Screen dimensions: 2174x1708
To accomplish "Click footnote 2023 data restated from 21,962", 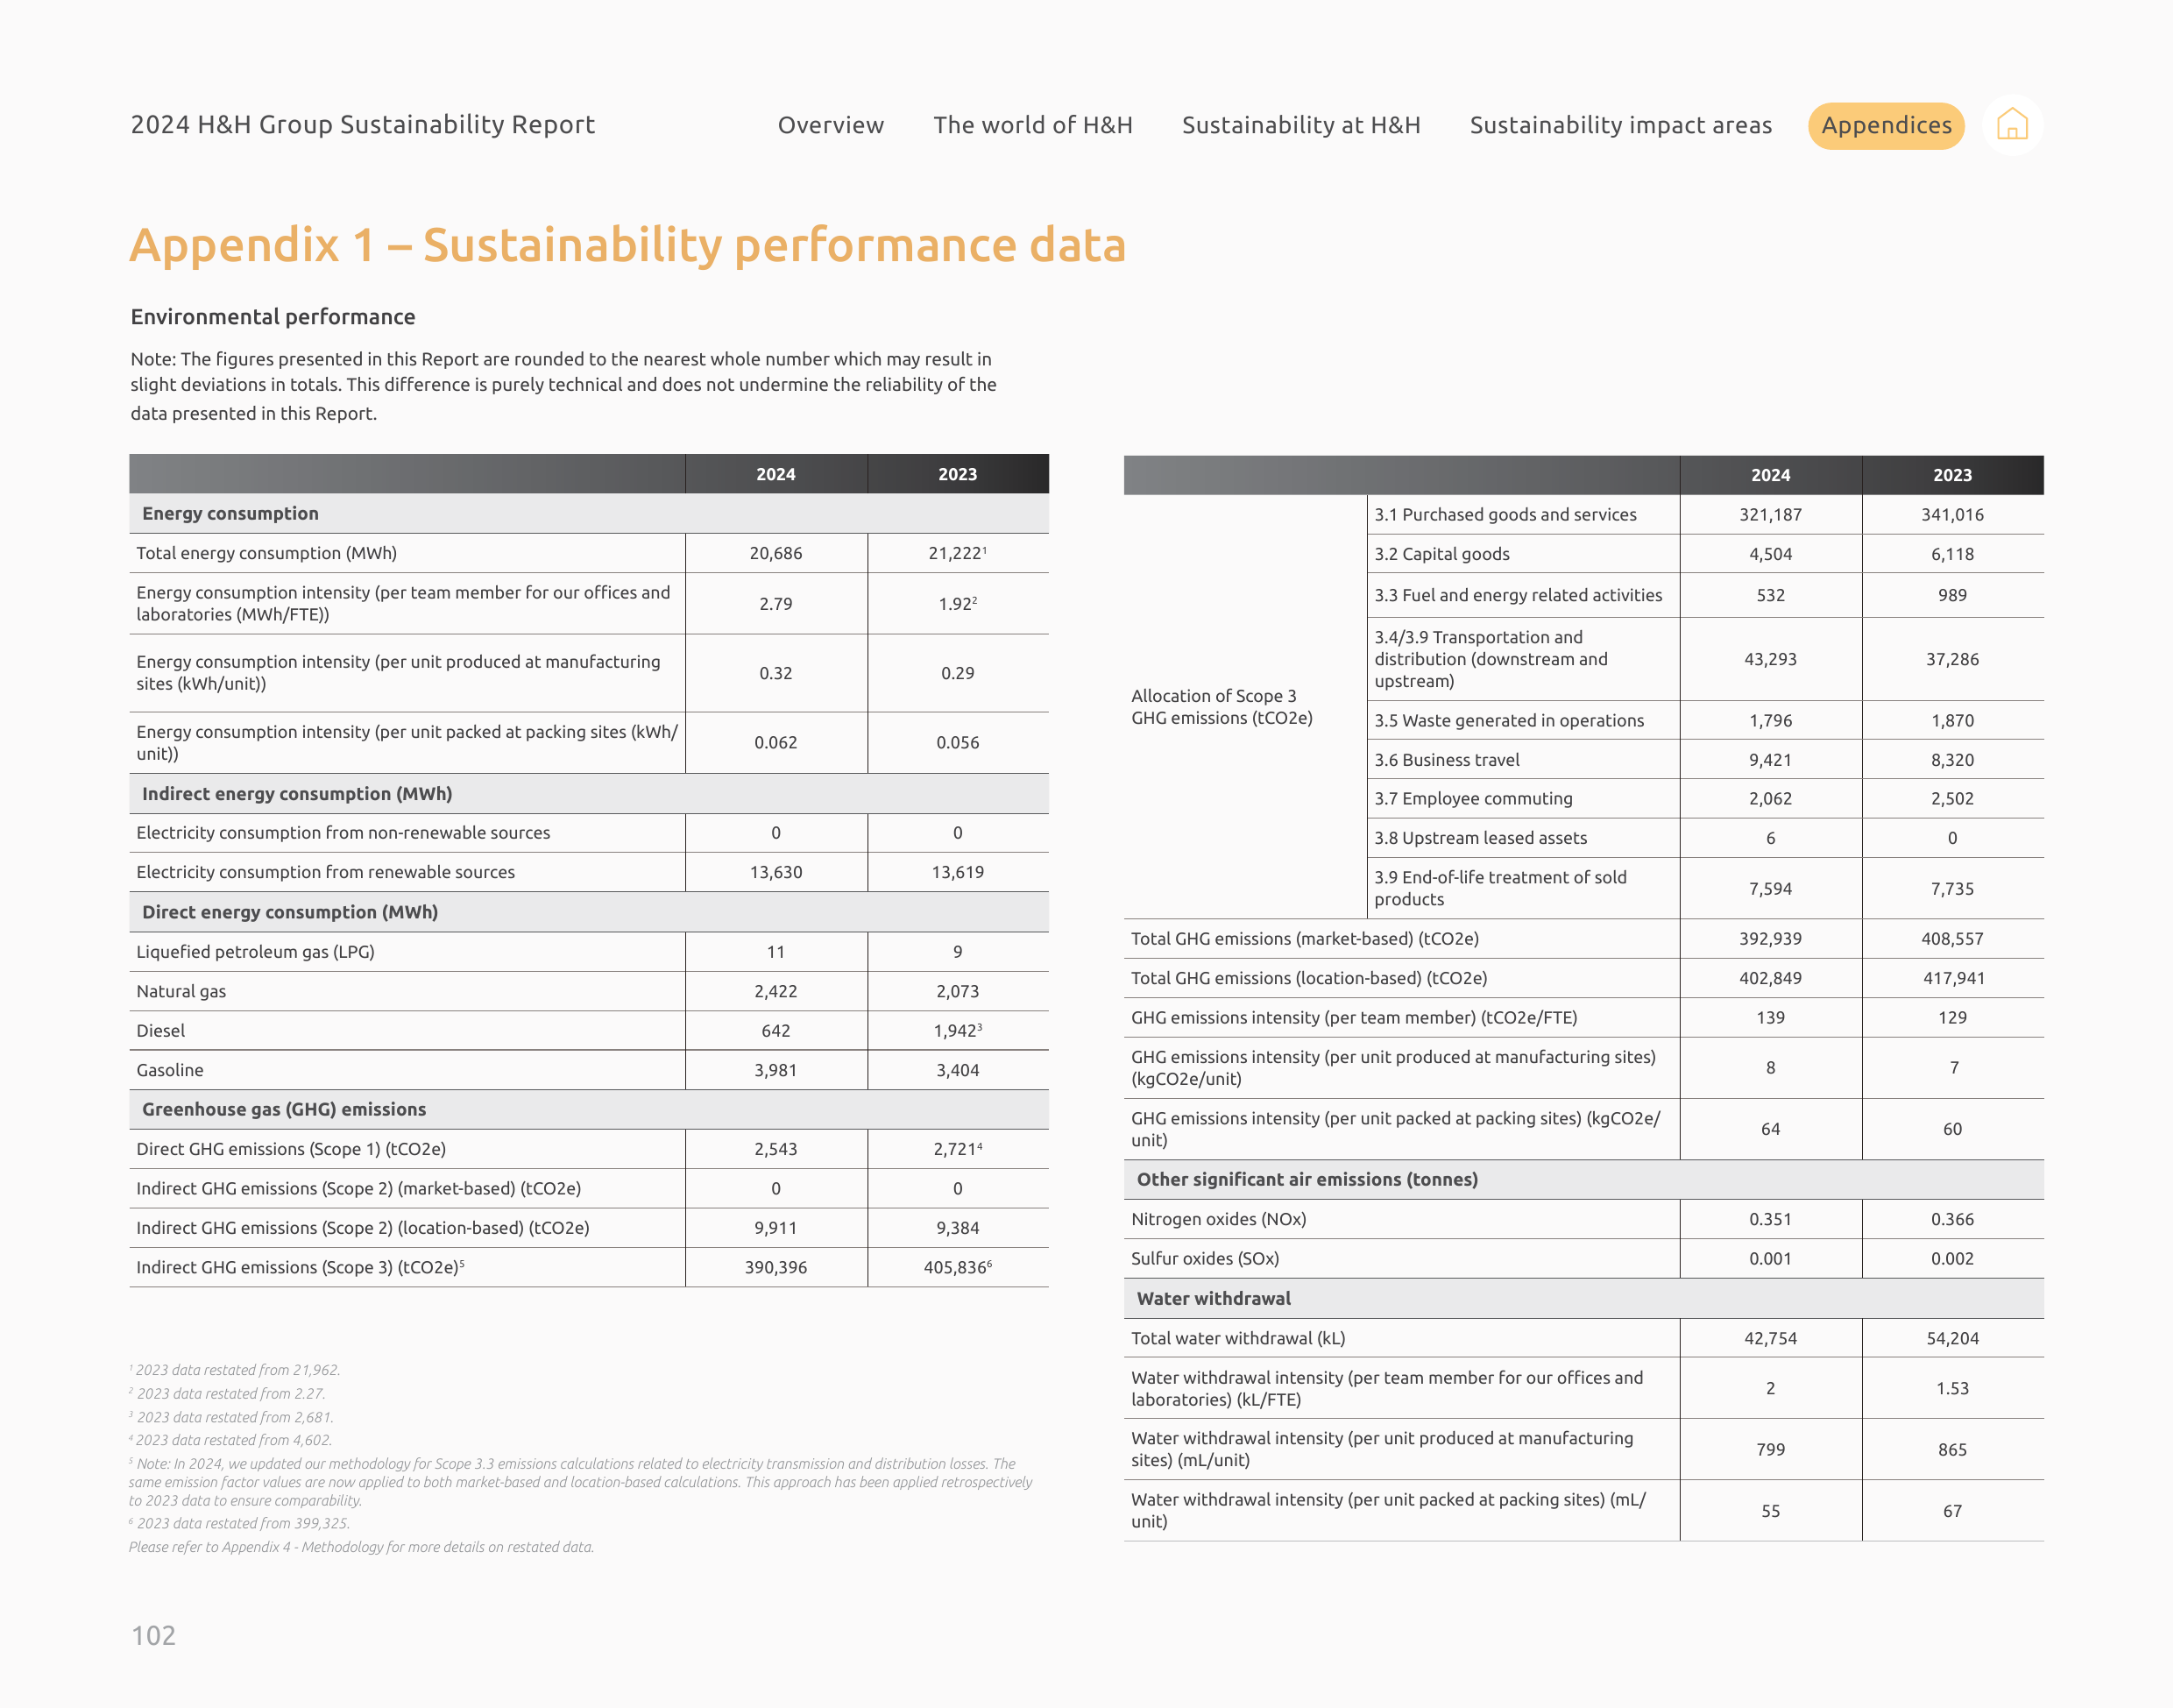I will click(235, 1370).
